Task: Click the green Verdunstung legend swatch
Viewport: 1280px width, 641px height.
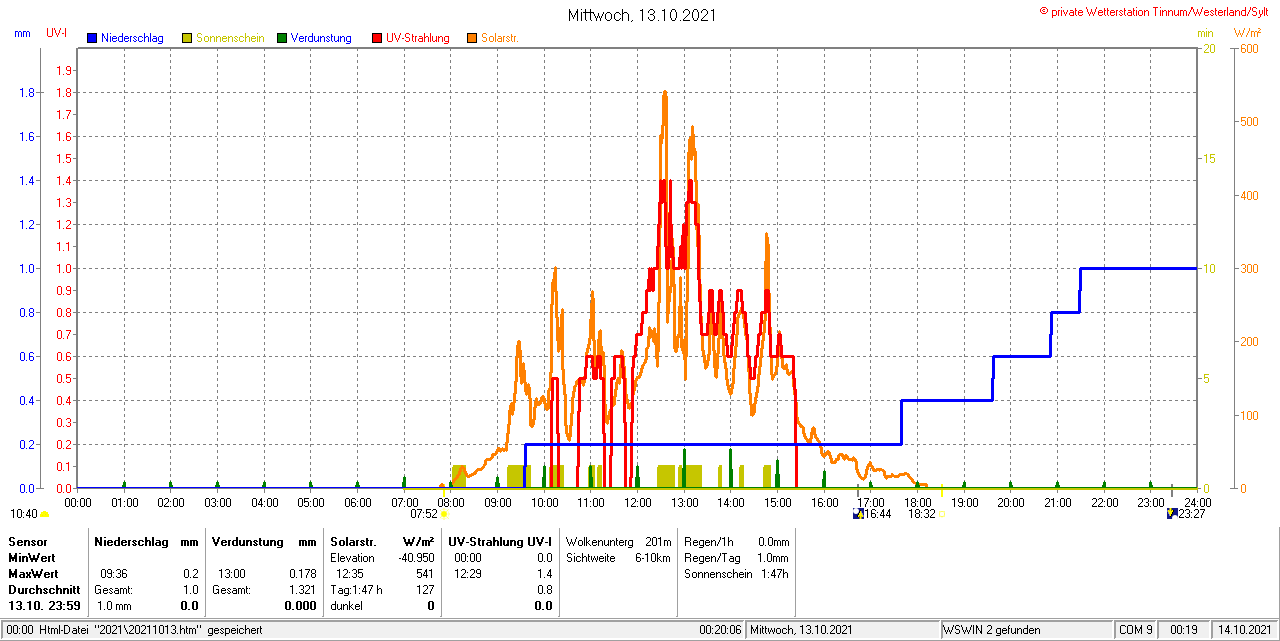Action: (282, 38)
